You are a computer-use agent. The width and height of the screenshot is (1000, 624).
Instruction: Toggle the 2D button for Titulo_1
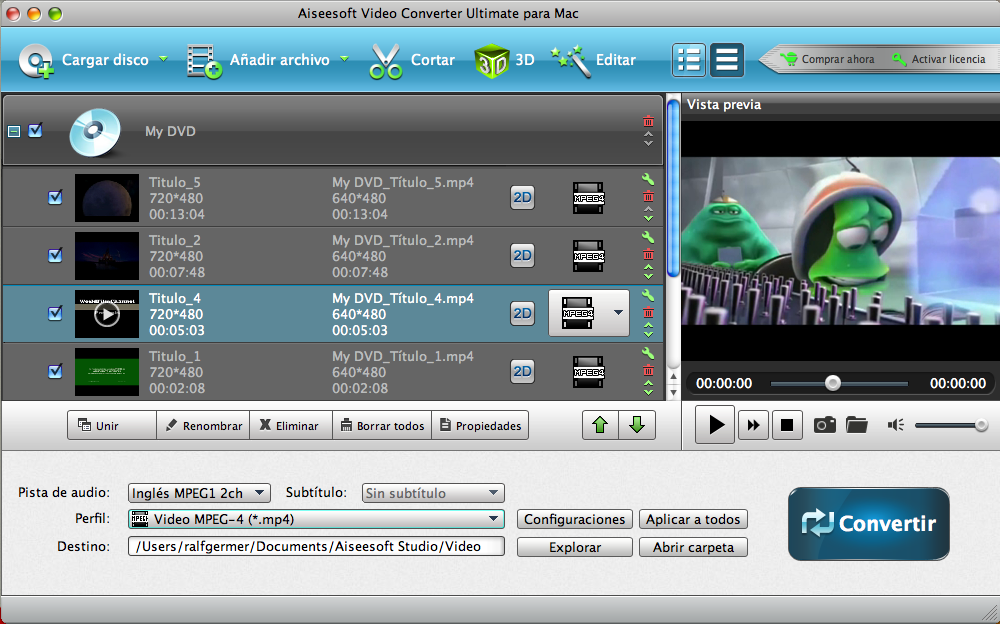point(522,371)
